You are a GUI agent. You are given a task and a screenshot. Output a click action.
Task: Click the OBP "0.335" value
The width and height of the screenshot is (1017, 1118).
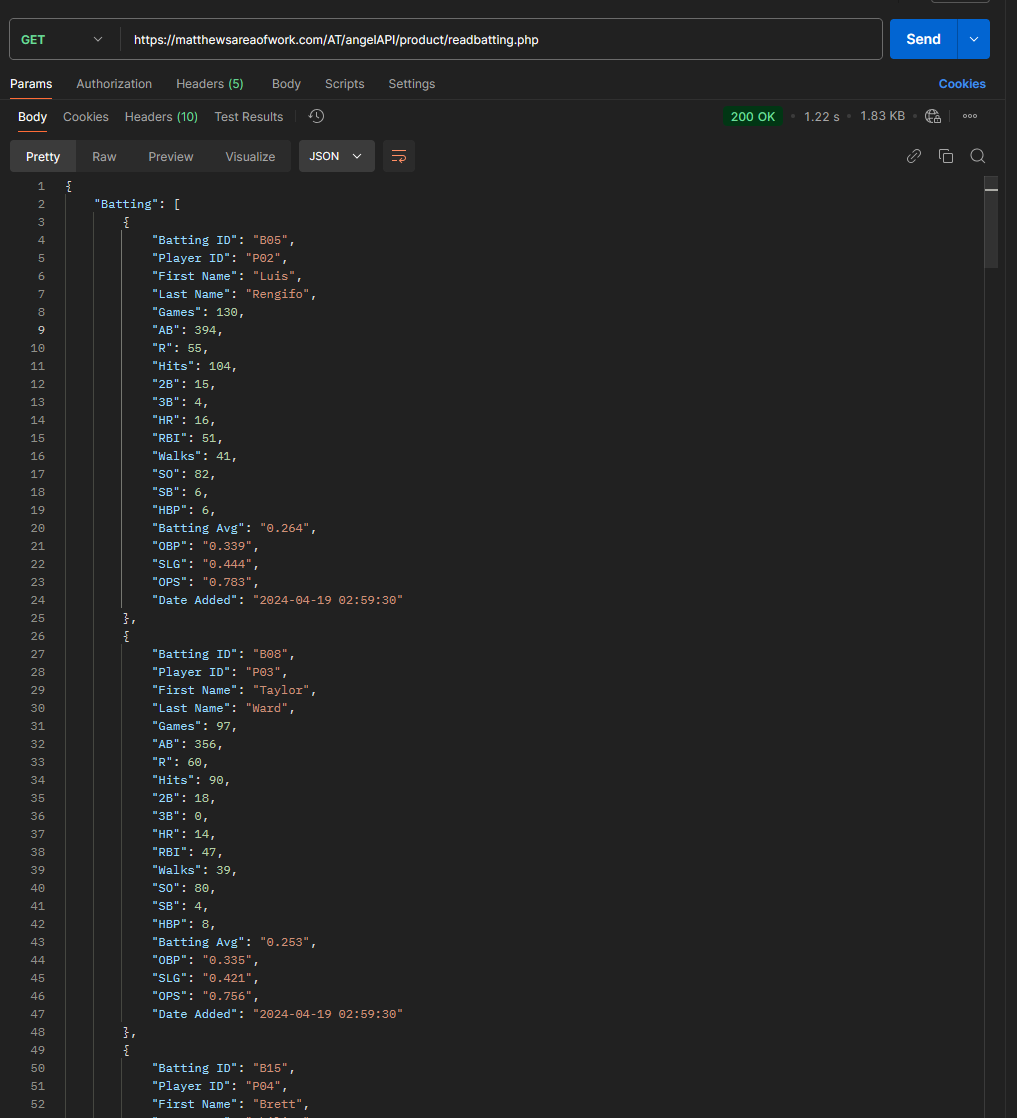227,960
